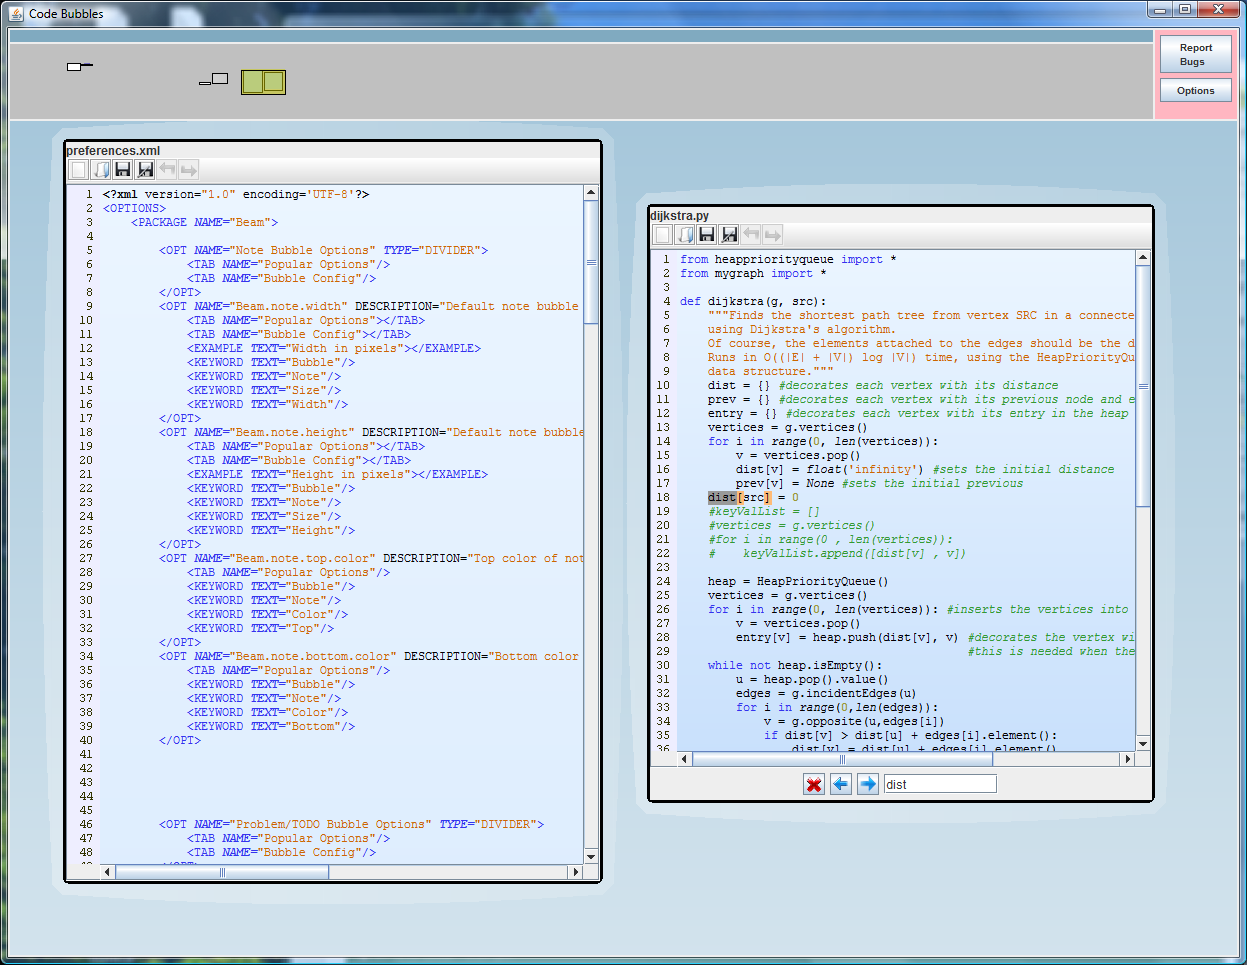Click scroll left arrow in preferences.xml editor
Viewport: 1247px width, 965px height.
(108, 872)
